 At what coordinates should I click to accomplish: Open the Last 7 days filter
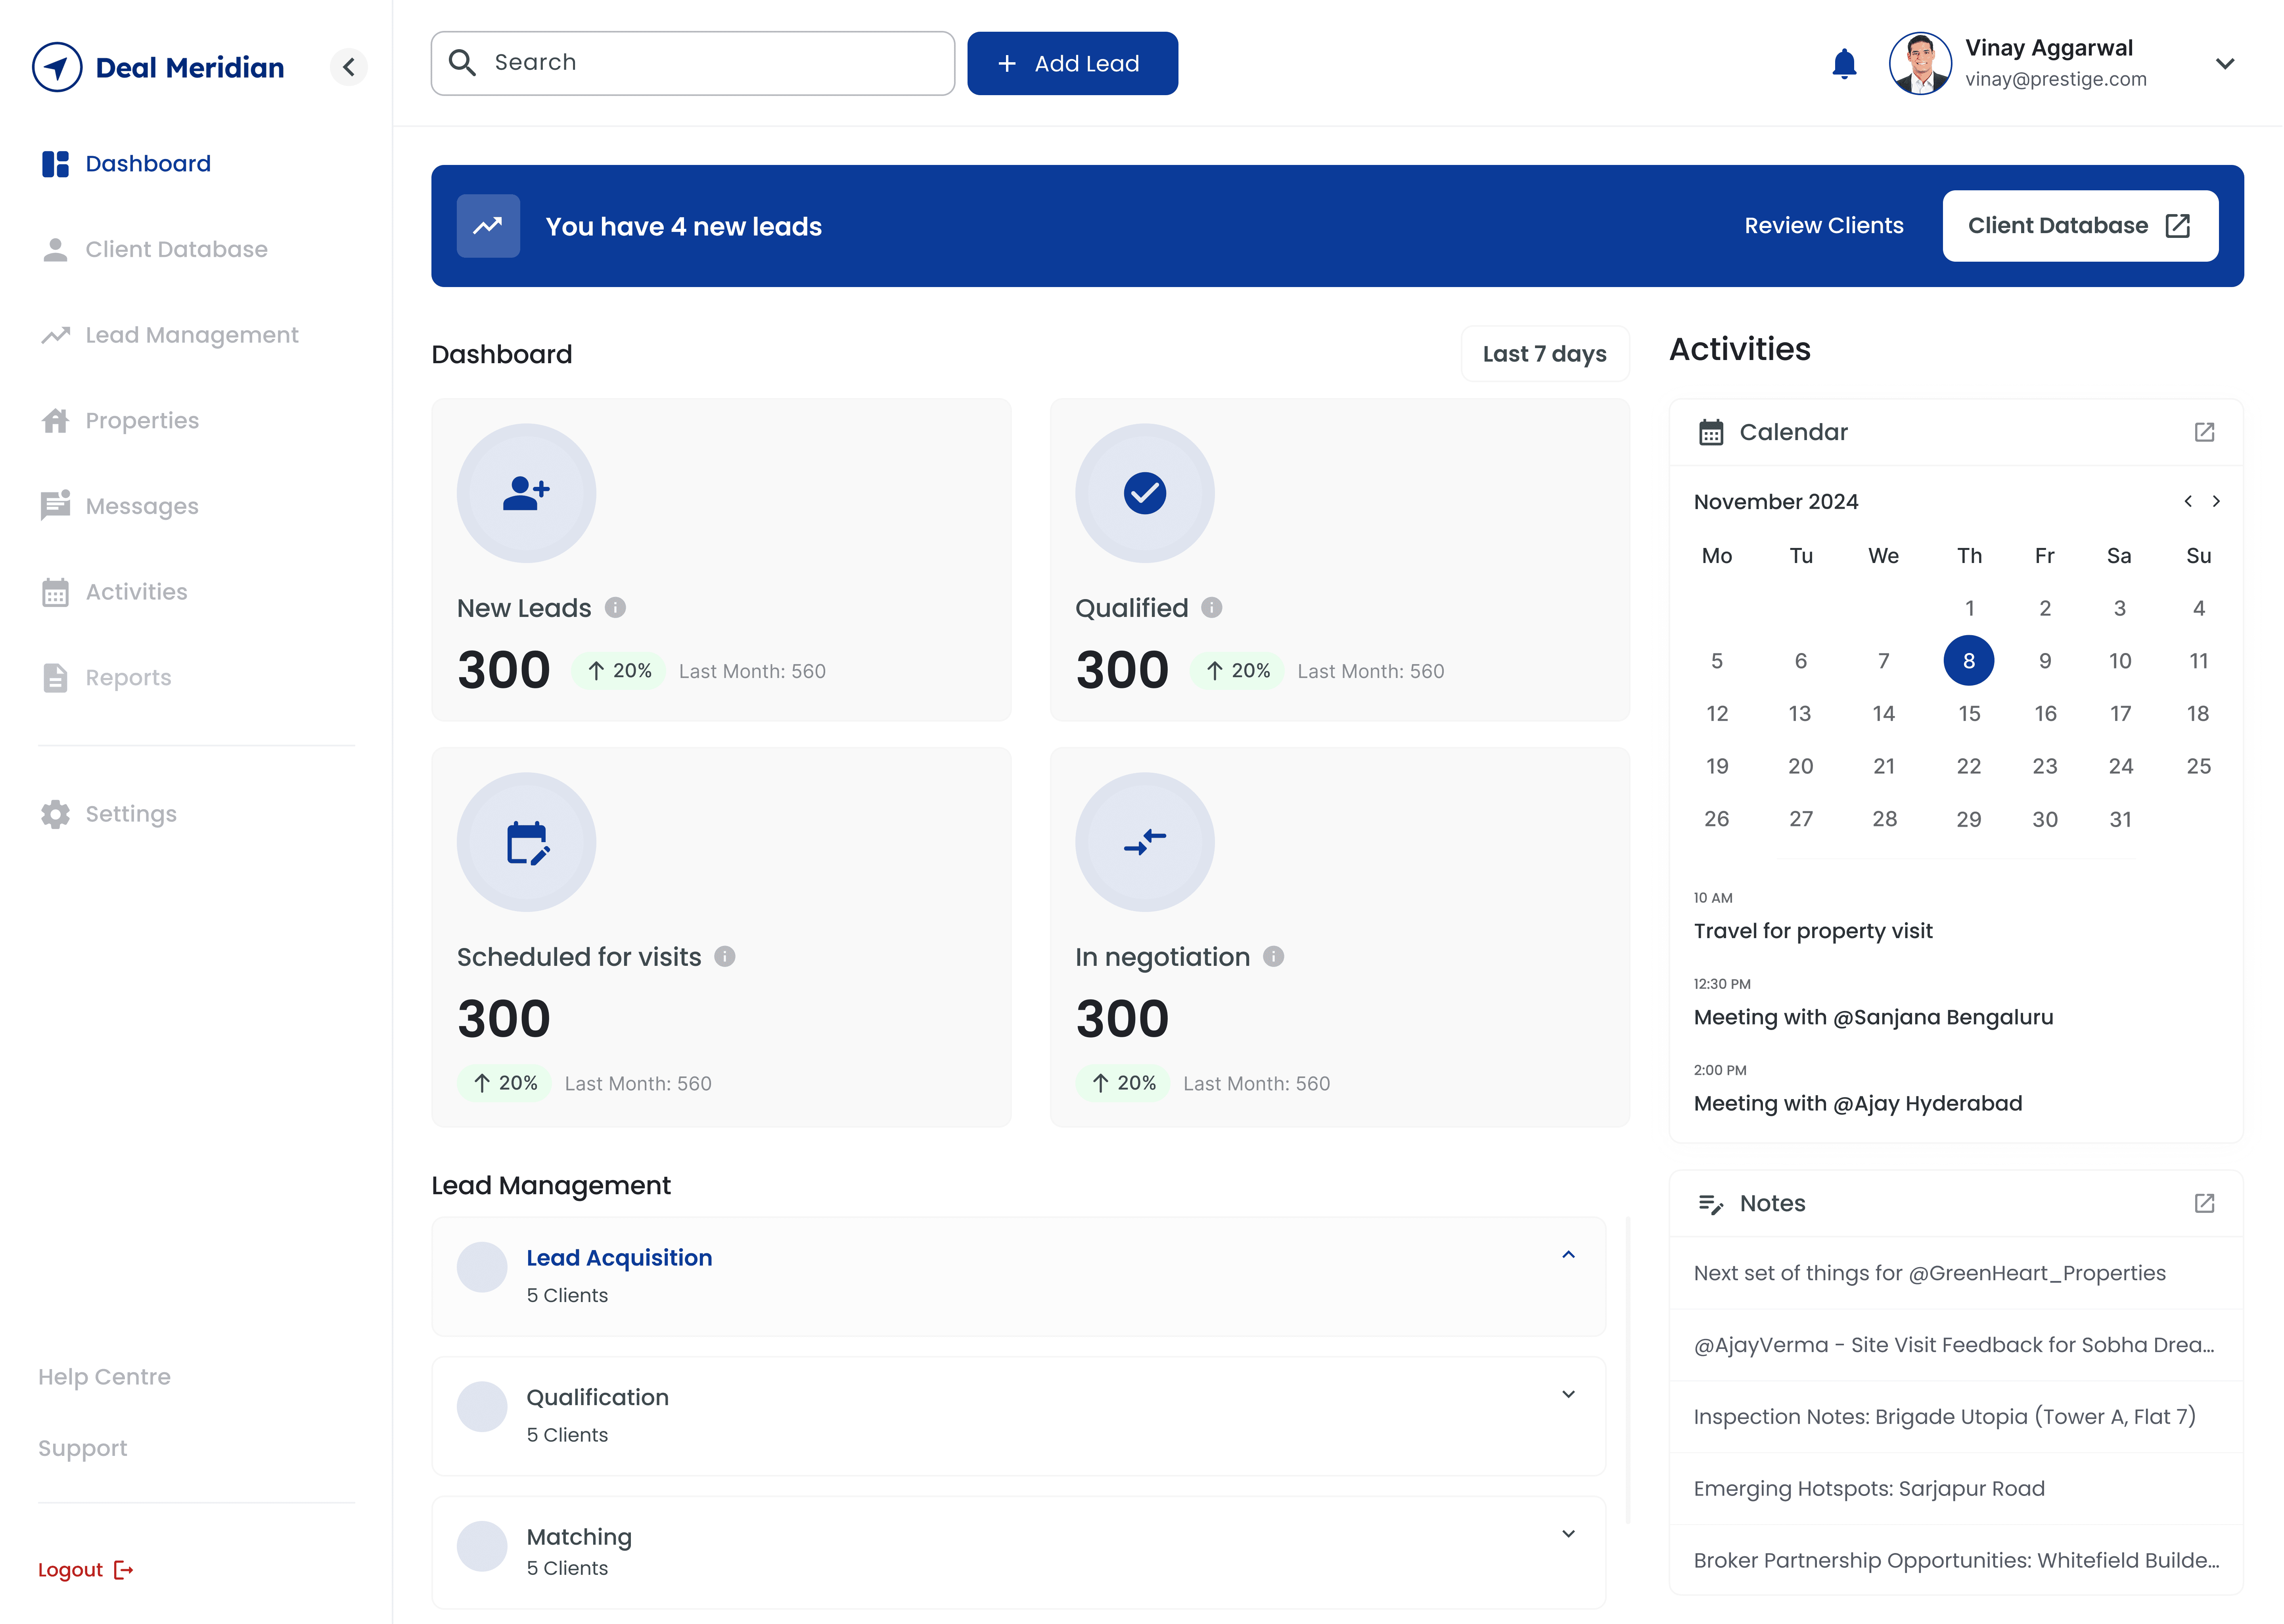click(x=1544, y=354)
